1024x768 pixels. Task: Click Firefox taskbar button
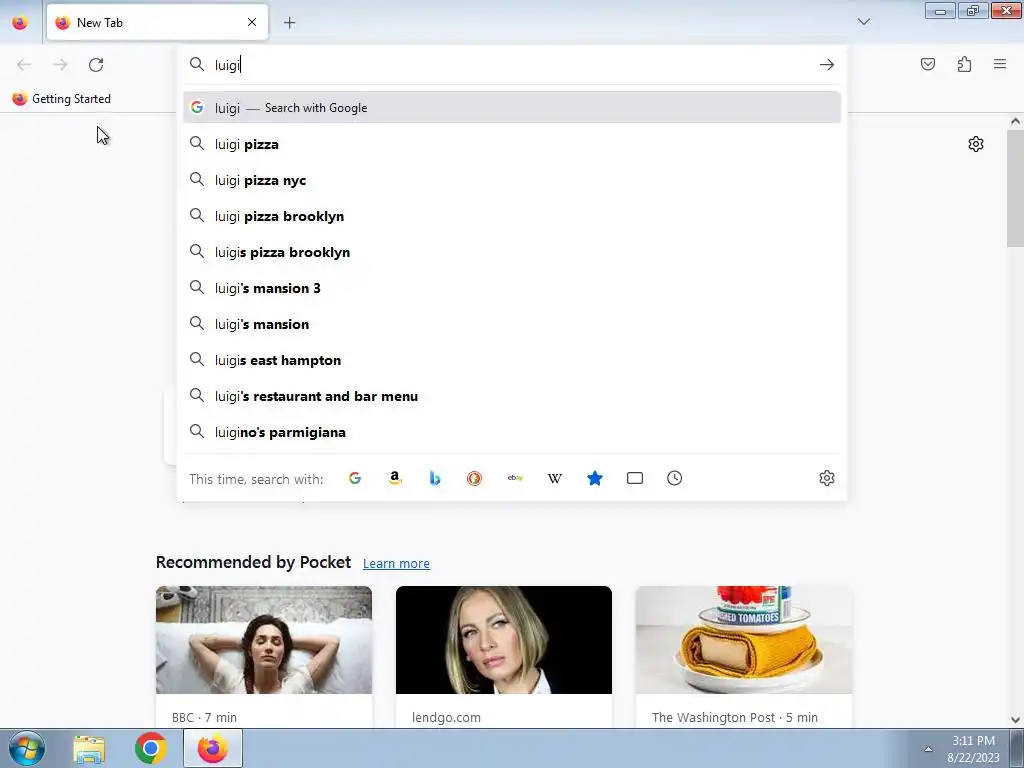213,748
